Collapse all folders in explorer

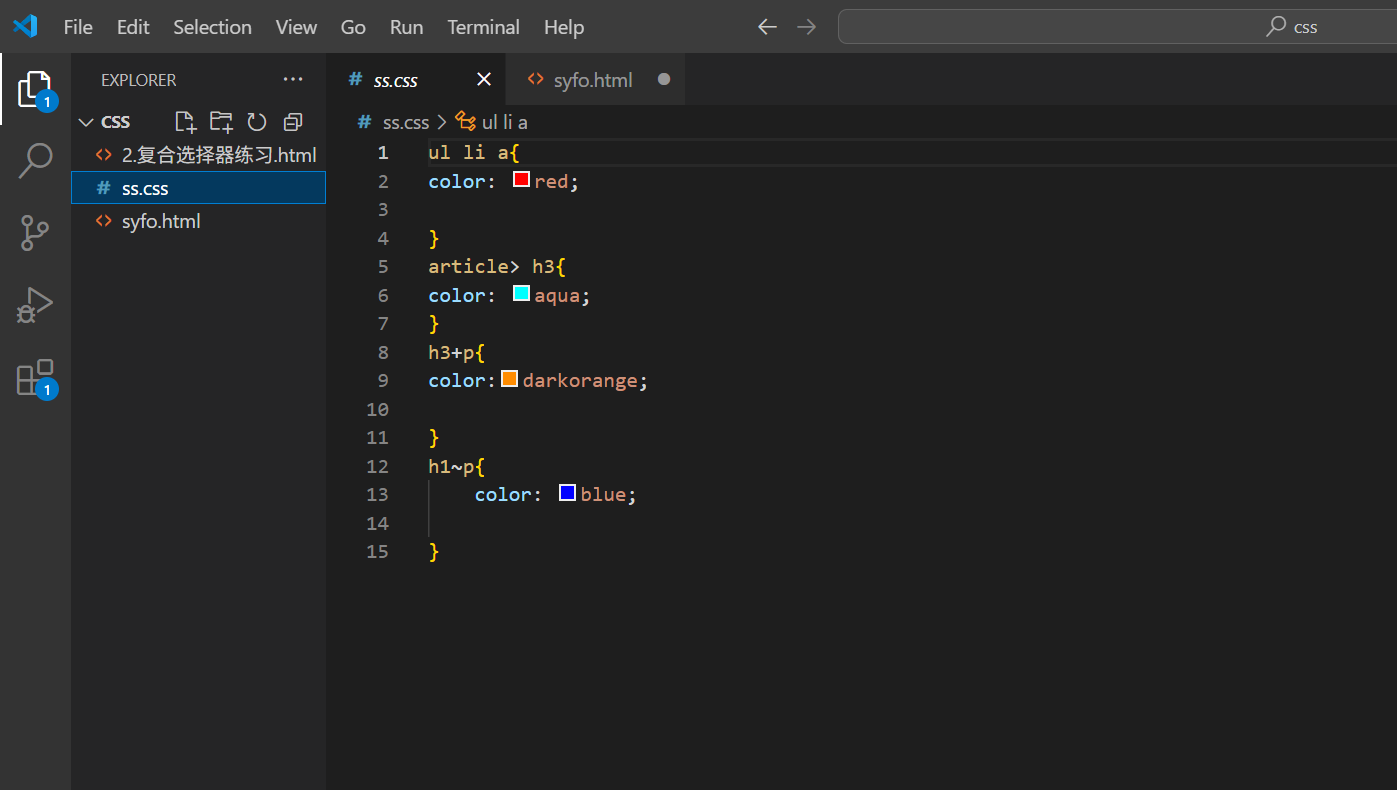click(x=293, y=122)
